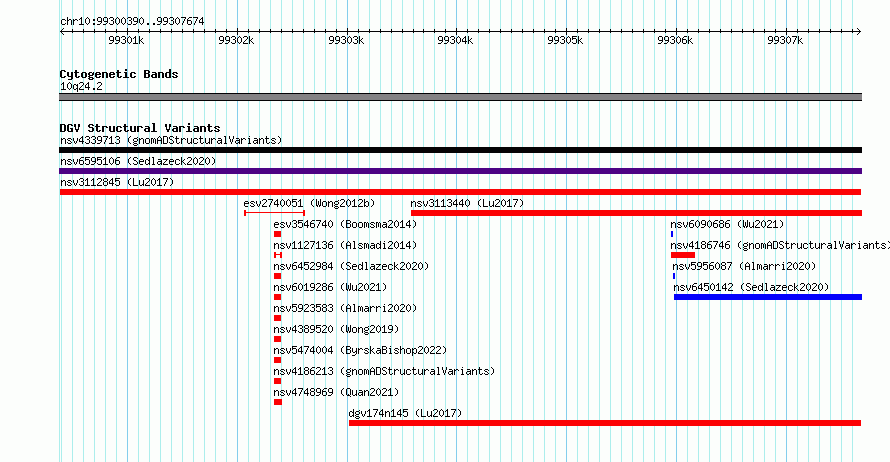Select the small red nsv4389520 glyph
Screen dimensions: 890x462
point(278,339)
